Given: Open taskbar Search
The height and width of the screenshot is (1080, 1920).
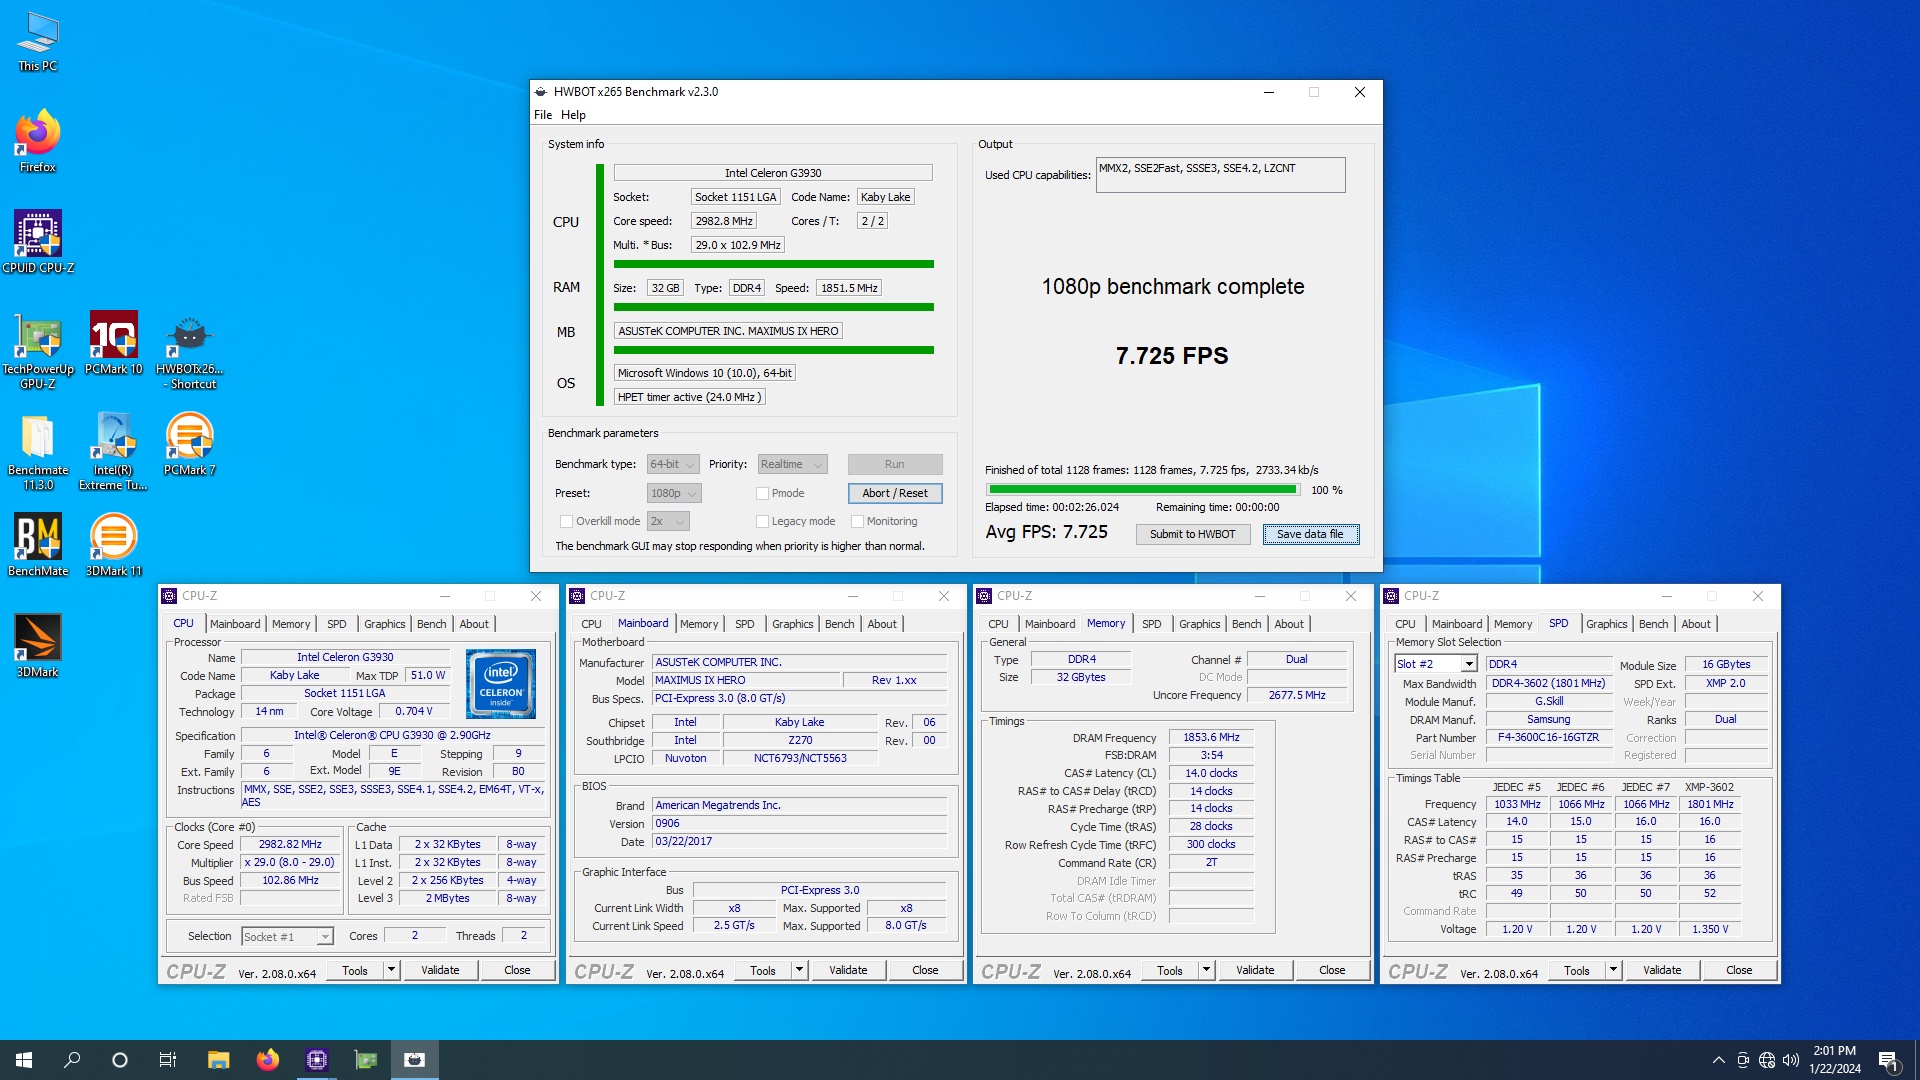Looking at the screenshot, I should (x=72, y=1060).
